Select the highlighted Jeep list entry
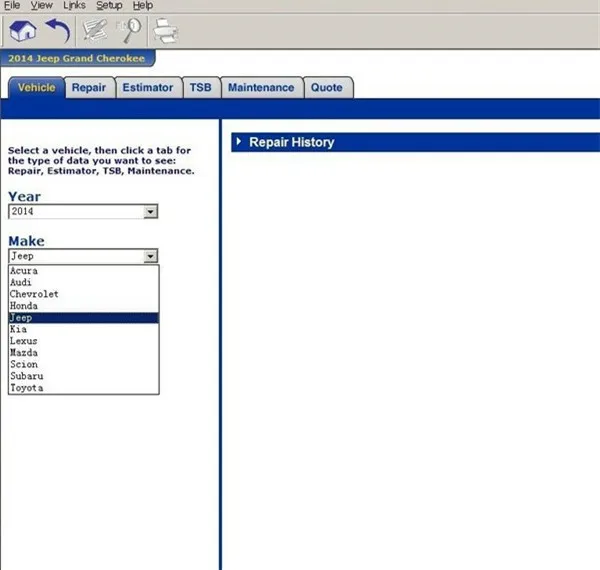Viewport: 600px width, 570px height. (x=83, y=318)
